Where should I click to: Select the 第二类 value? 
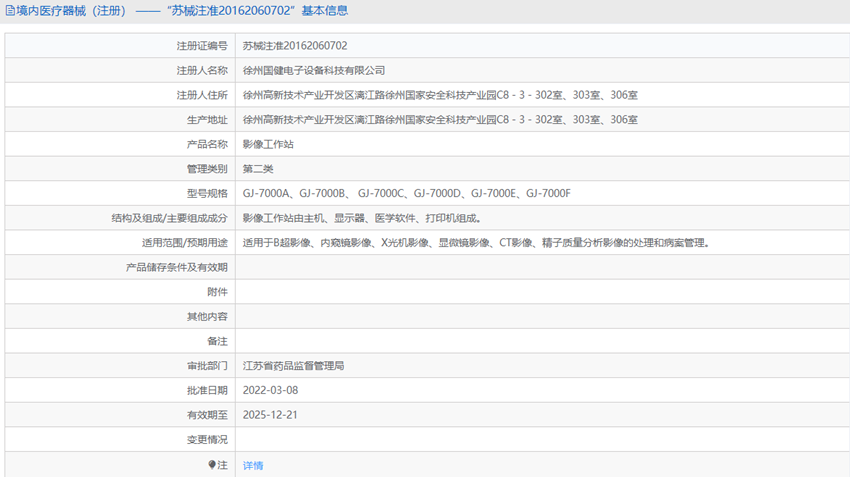click(258, 169)
